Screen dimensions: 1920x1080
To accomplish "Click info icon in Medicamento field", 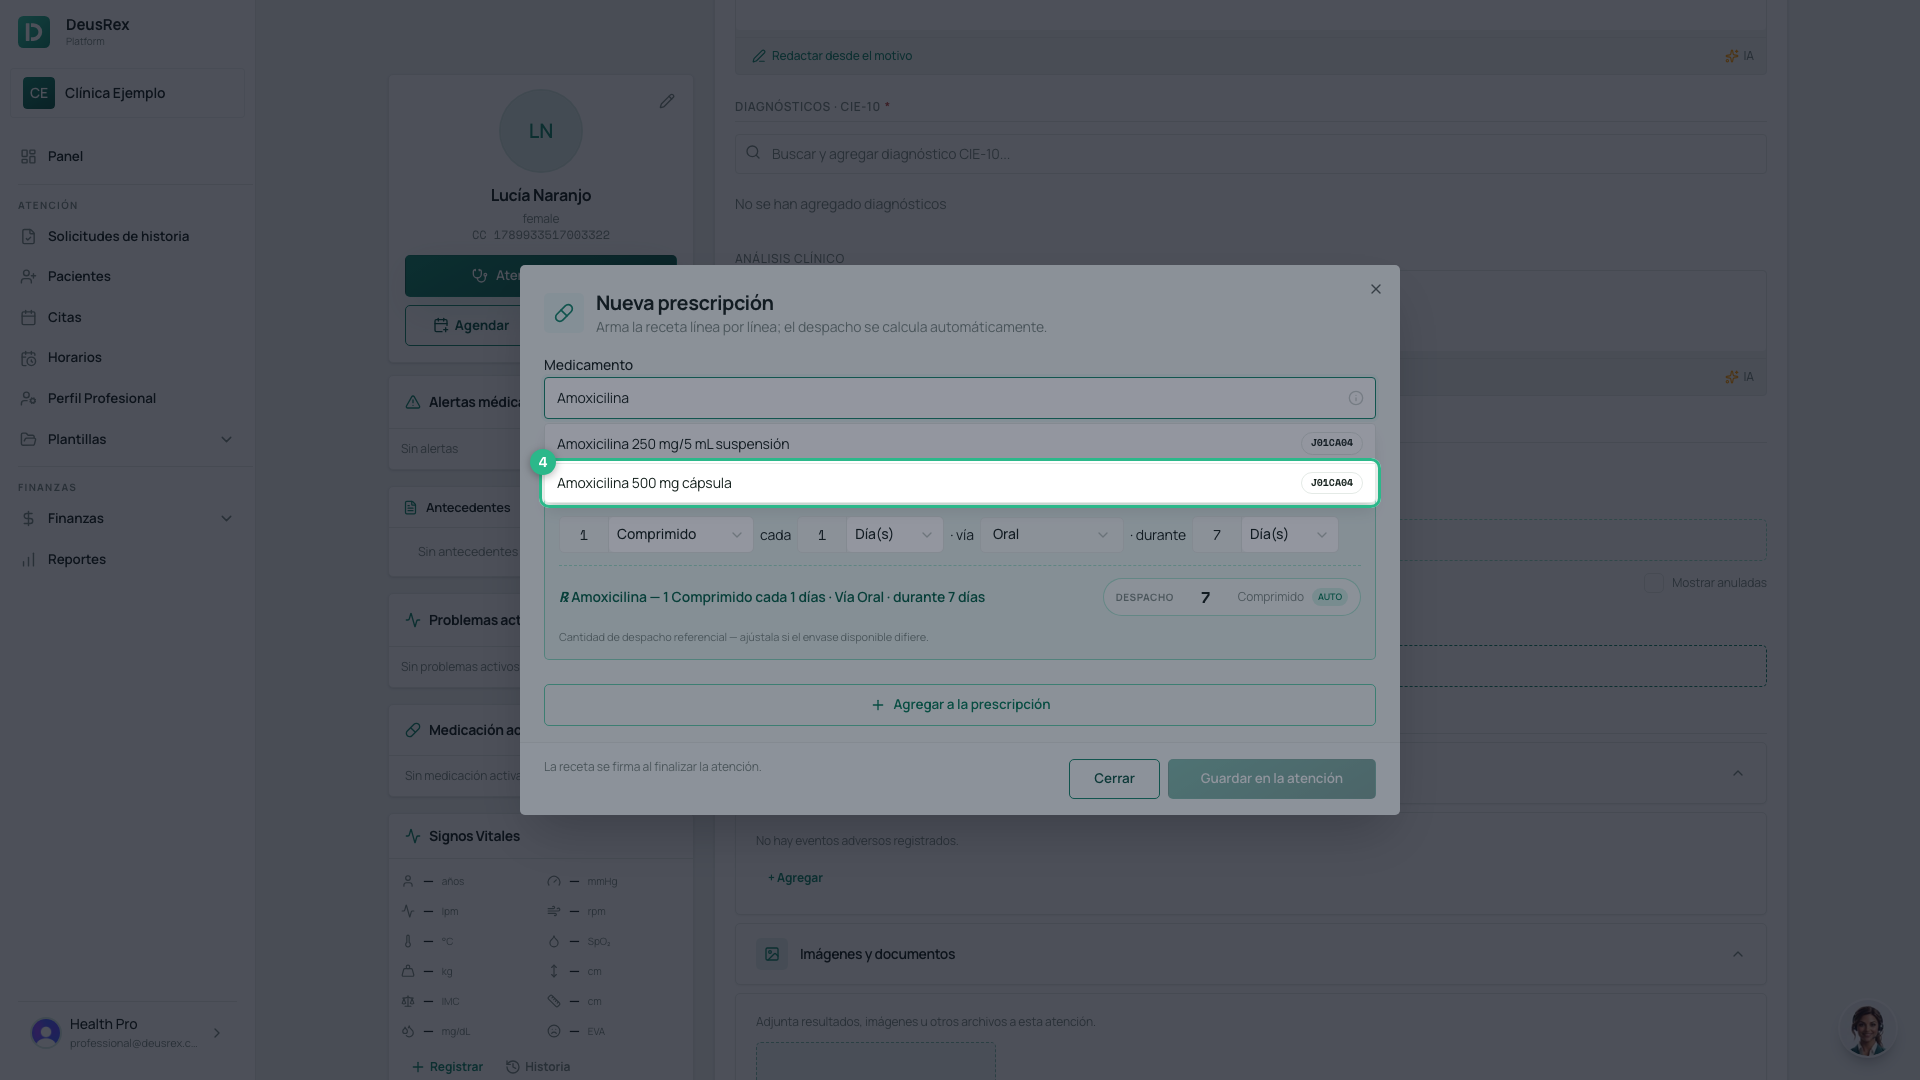I will pos(1356,398).
